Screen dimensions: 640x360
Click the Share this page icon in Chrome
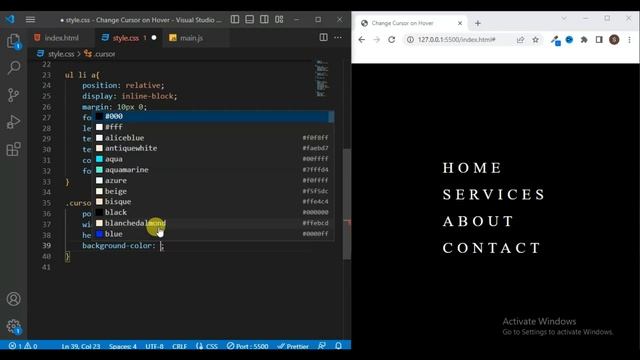pos(520,40)
